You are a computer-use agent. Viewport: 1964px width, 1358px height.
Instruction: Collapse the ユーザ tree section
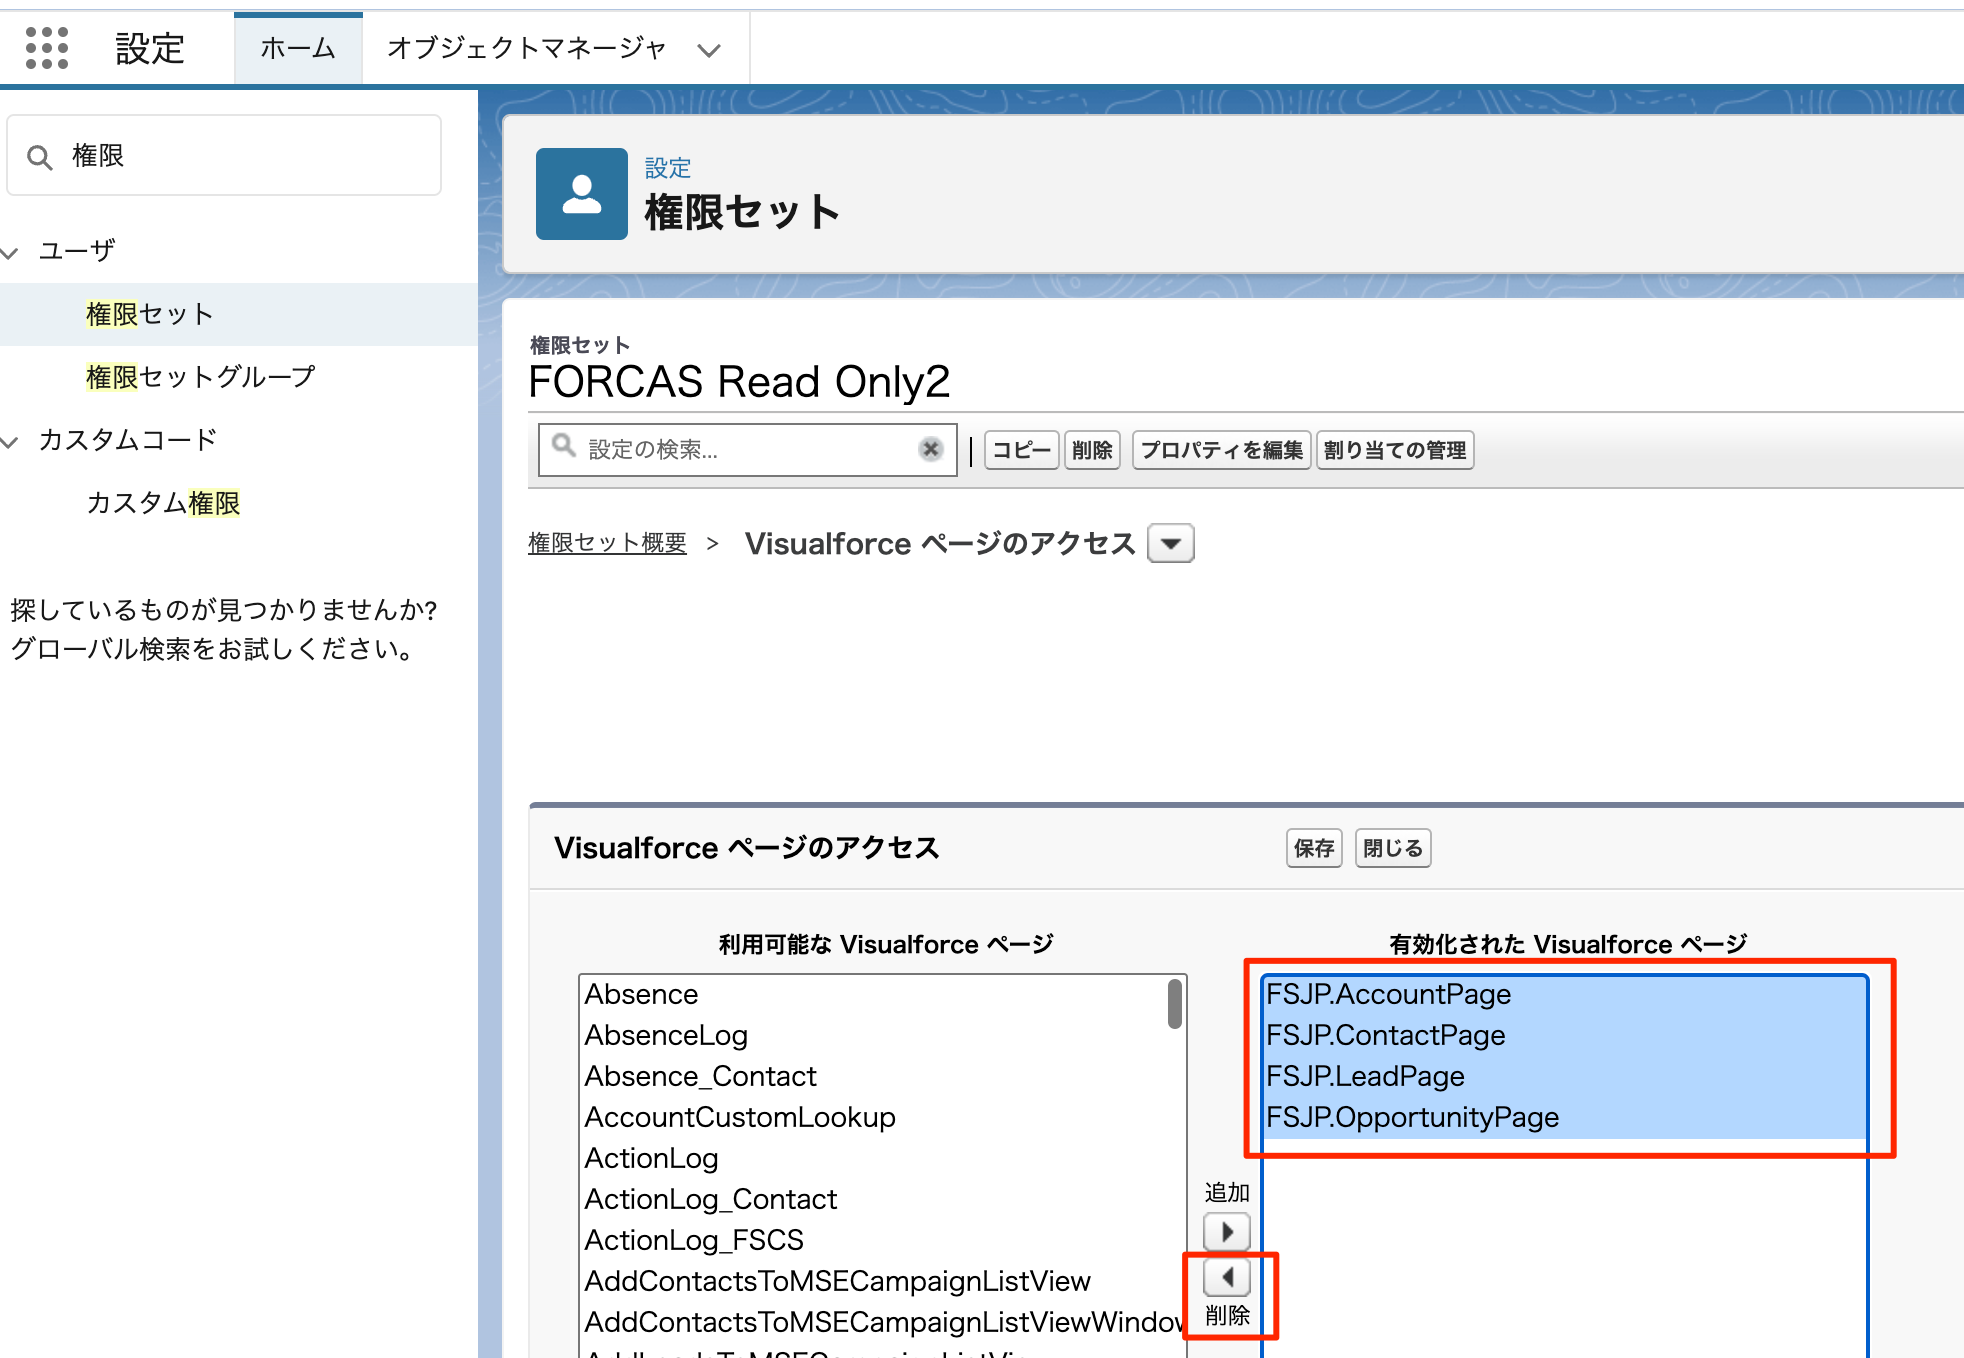[11, 252]
